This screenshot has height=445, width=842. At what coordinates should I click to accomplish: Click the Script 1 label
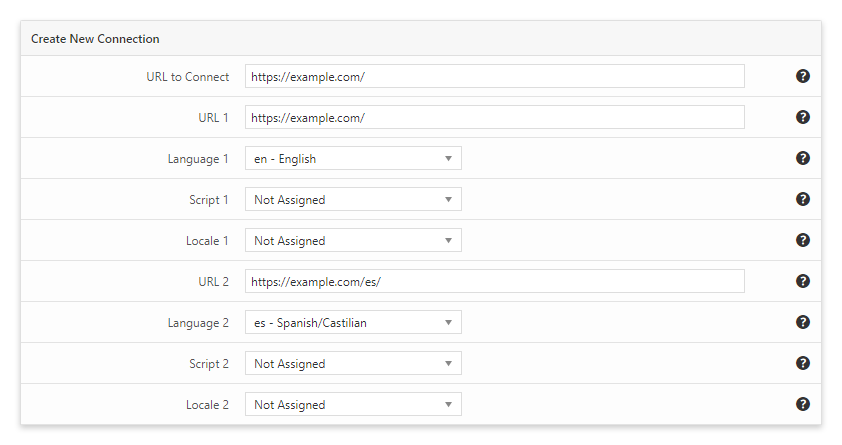(x=208, y=200)
